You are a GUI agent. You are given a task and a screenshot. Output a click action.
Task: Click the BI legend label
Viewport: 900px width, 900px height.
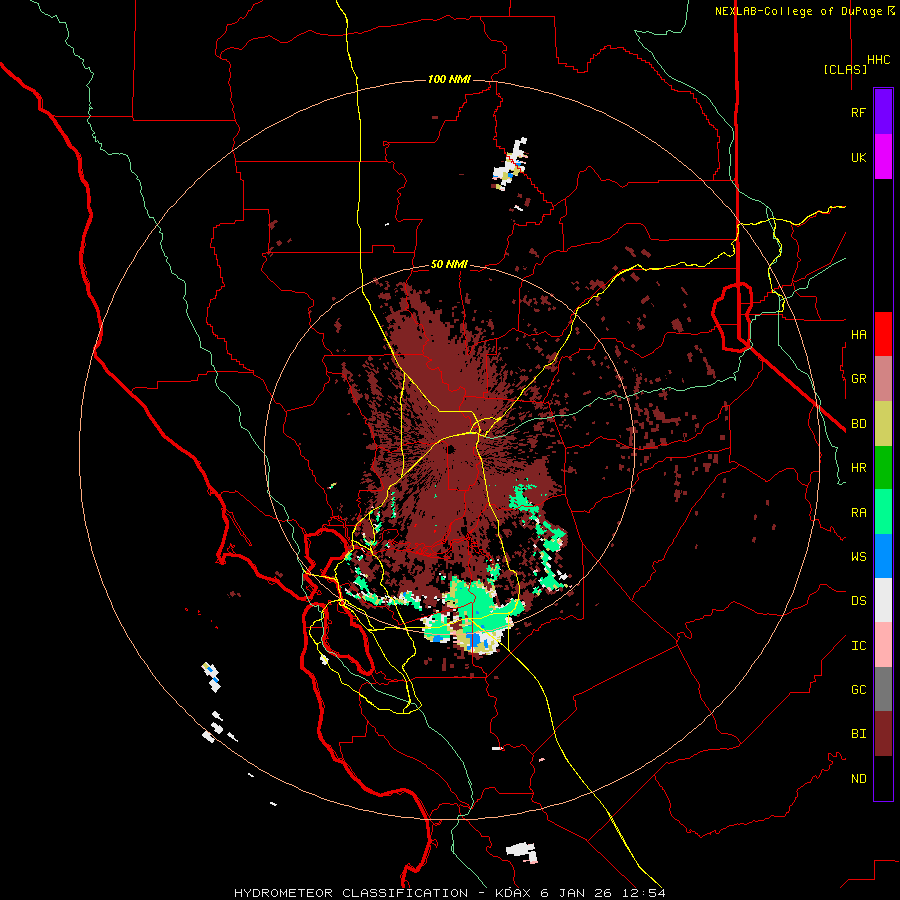858,734
